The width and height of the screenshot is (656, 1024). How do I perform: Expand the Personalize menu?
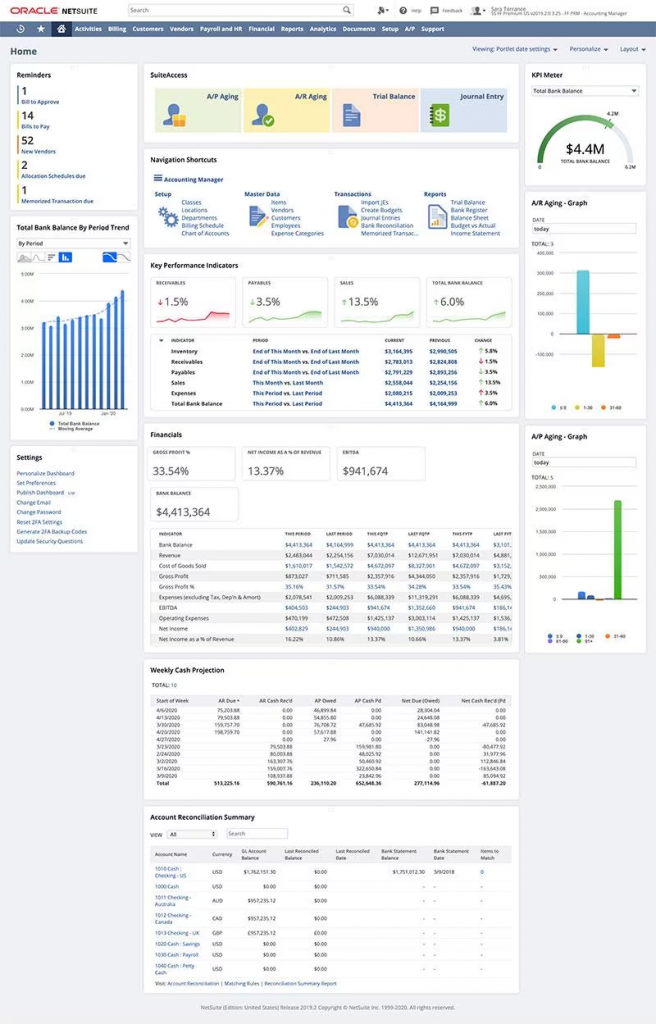589,49
